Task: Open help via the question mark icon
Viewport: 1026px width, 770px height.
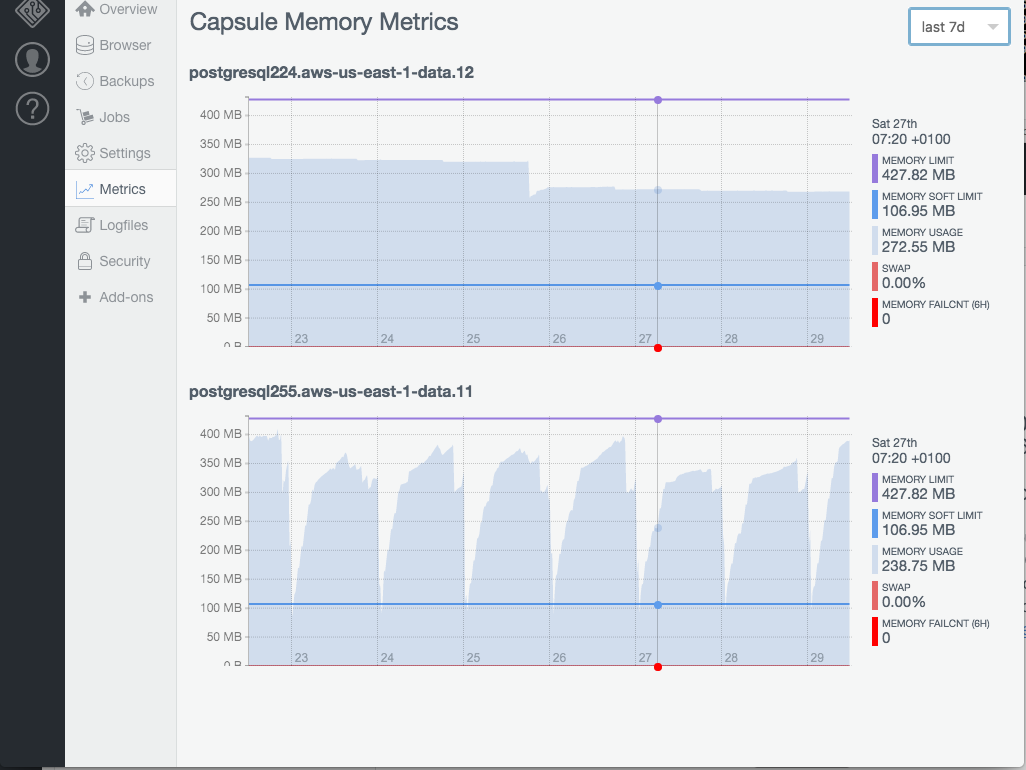Action: pos(31,108)
